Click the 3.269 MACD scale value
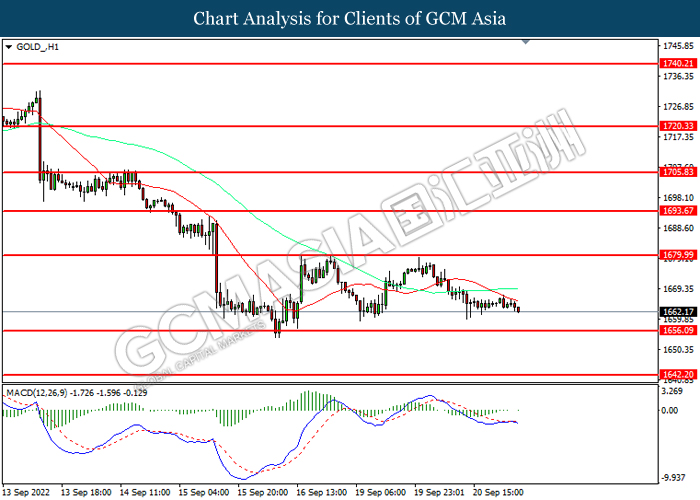Image resolution: width=700 pixels, height=500 pixels. click(673, 392)
